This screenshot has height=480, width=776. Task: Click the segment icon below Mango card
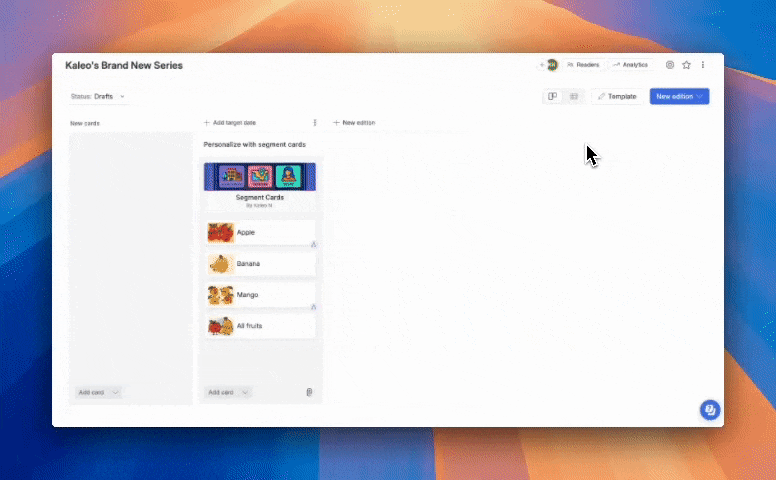pyautogui.click(x=313, y=307)
